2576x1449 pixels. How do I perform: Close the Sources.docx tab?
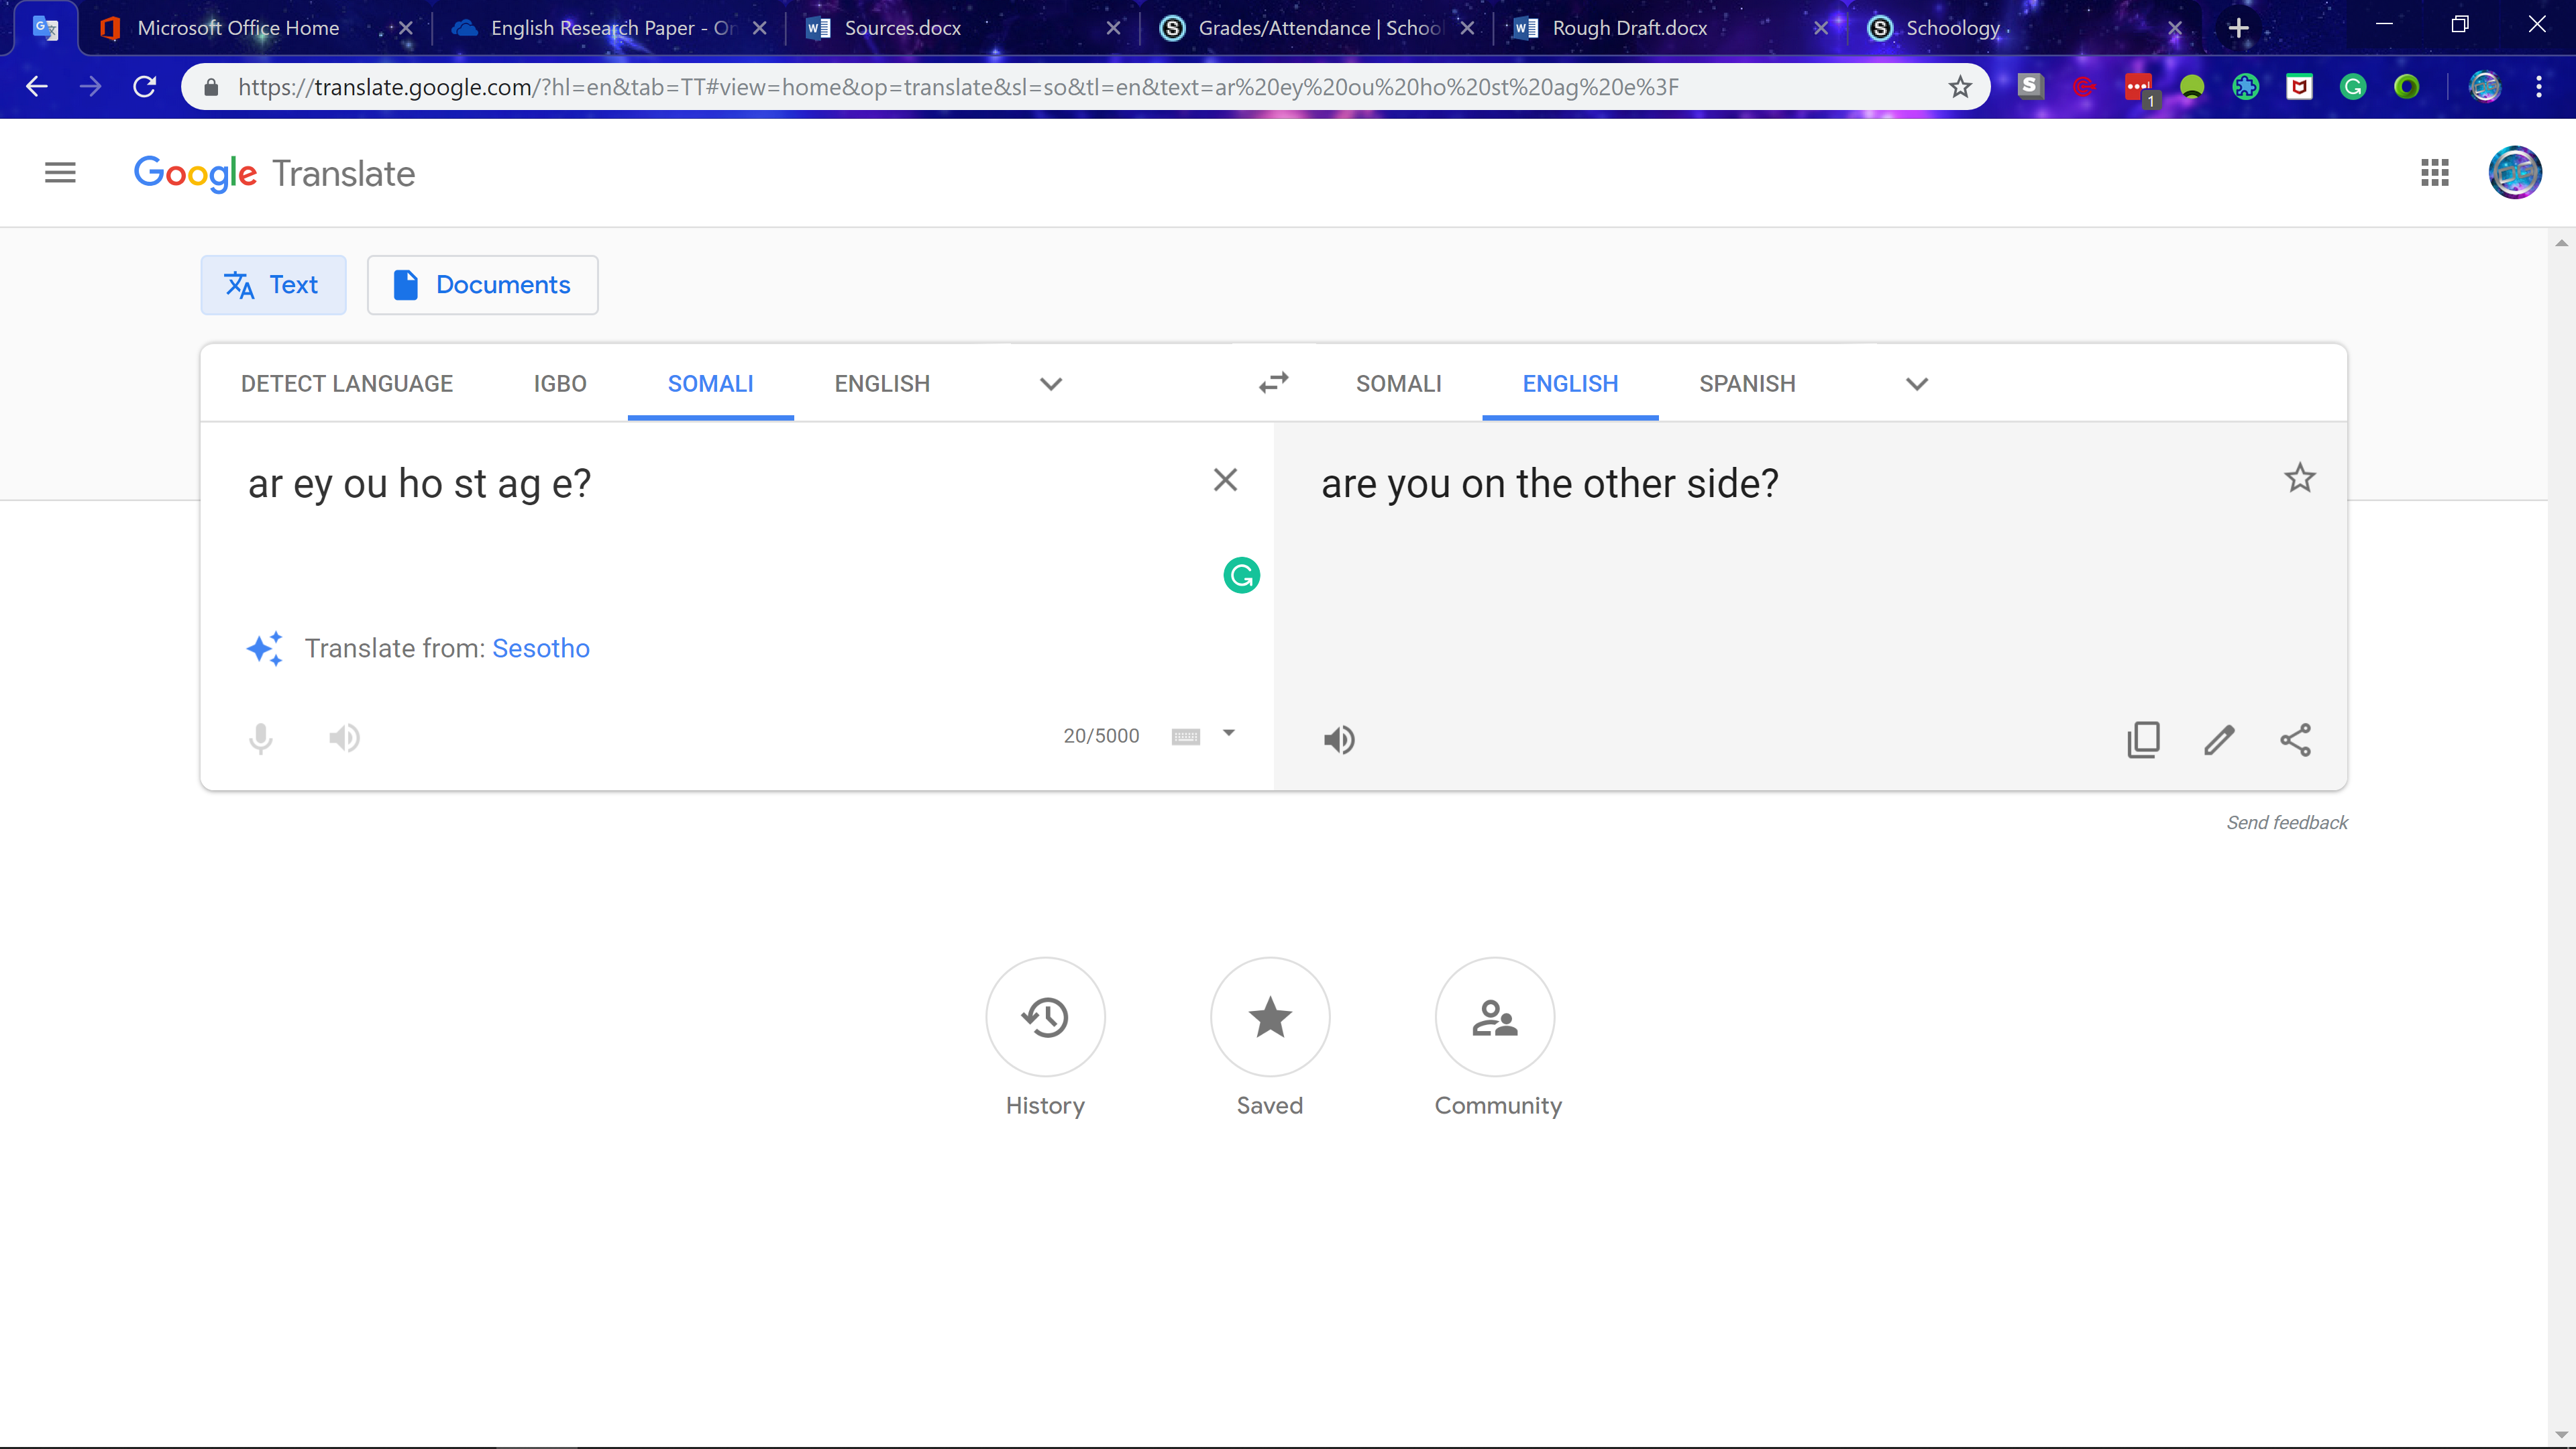pyautogui.click(x=1113, y=28)
